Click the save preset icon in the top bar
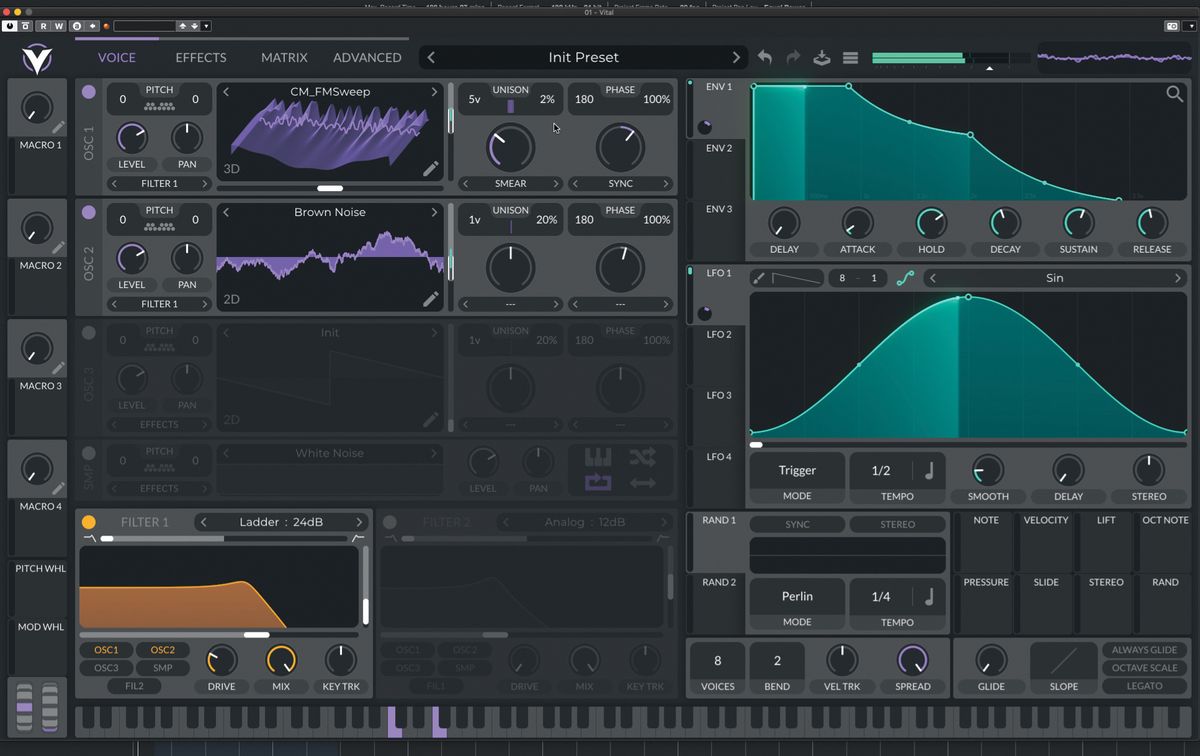This screenshot has height=756, width=1200. coord(821,58)
